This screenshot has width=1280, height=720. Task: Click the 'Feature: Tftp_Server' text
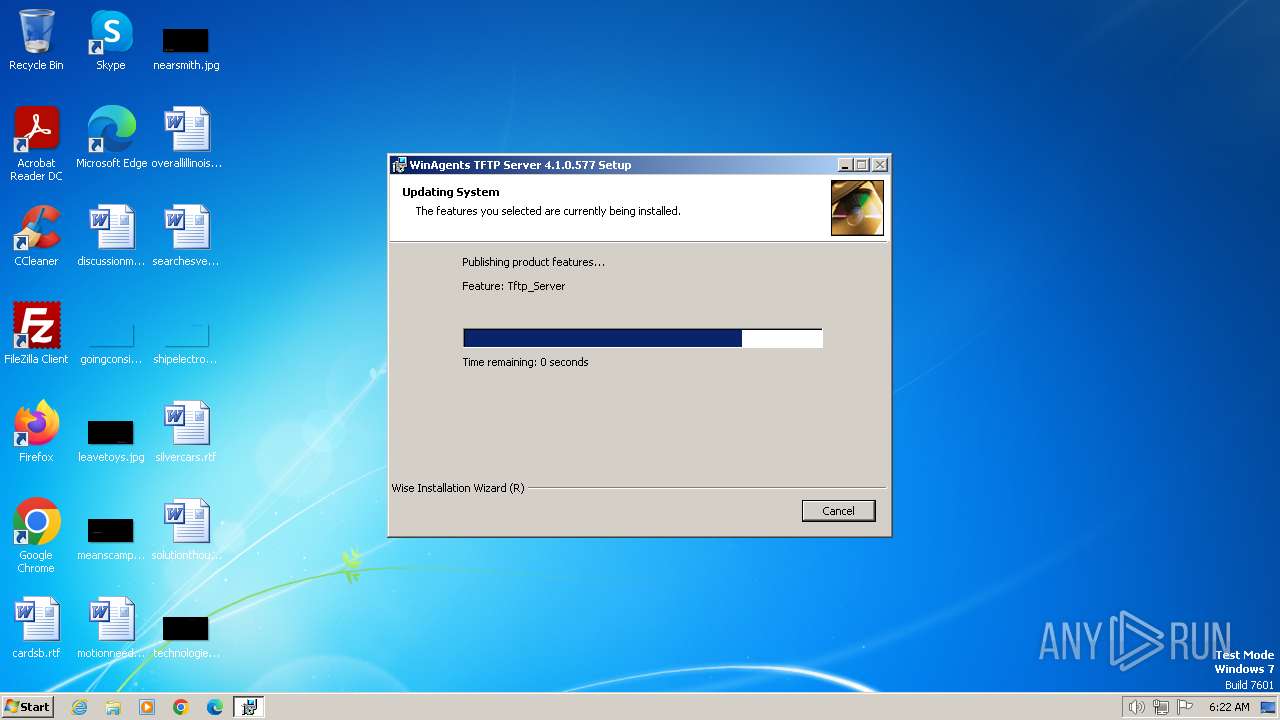(x=514, y=286)
